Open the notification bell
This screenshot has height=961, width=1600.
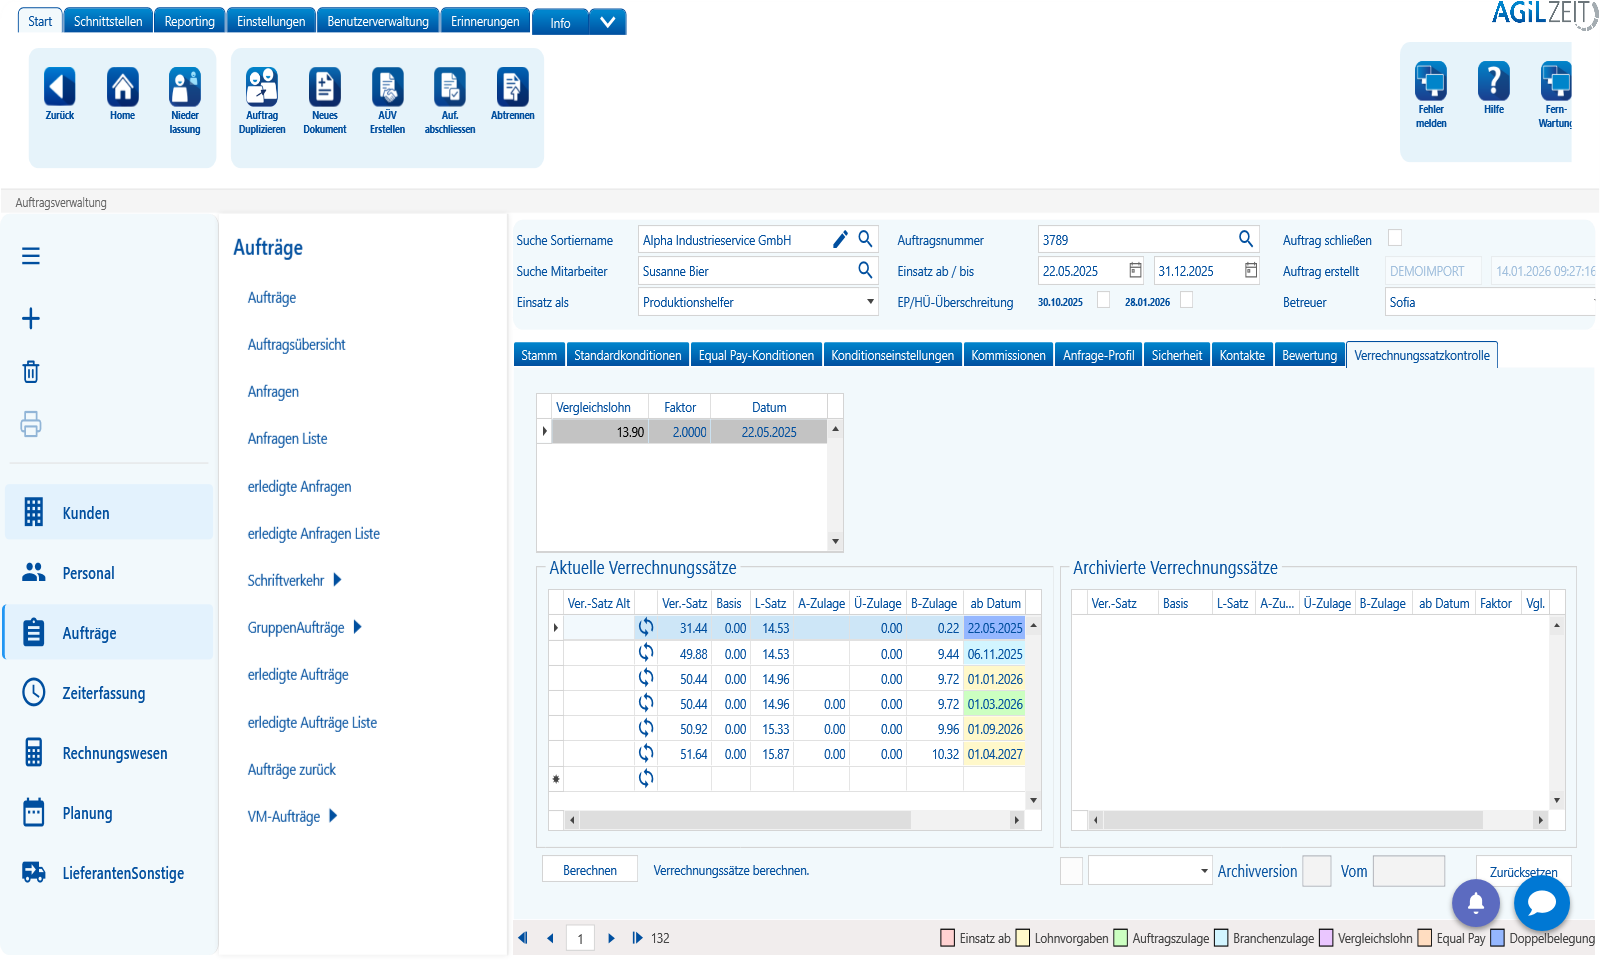click(1476, 903)
